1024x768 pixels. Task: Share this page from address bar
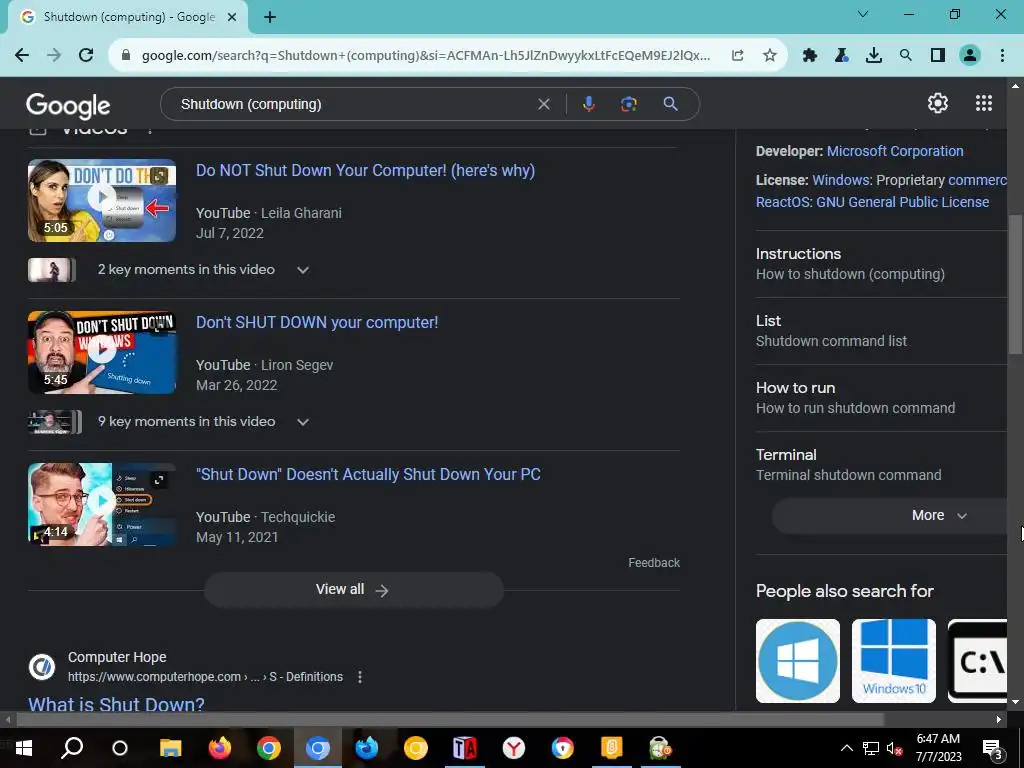(737, 56)
